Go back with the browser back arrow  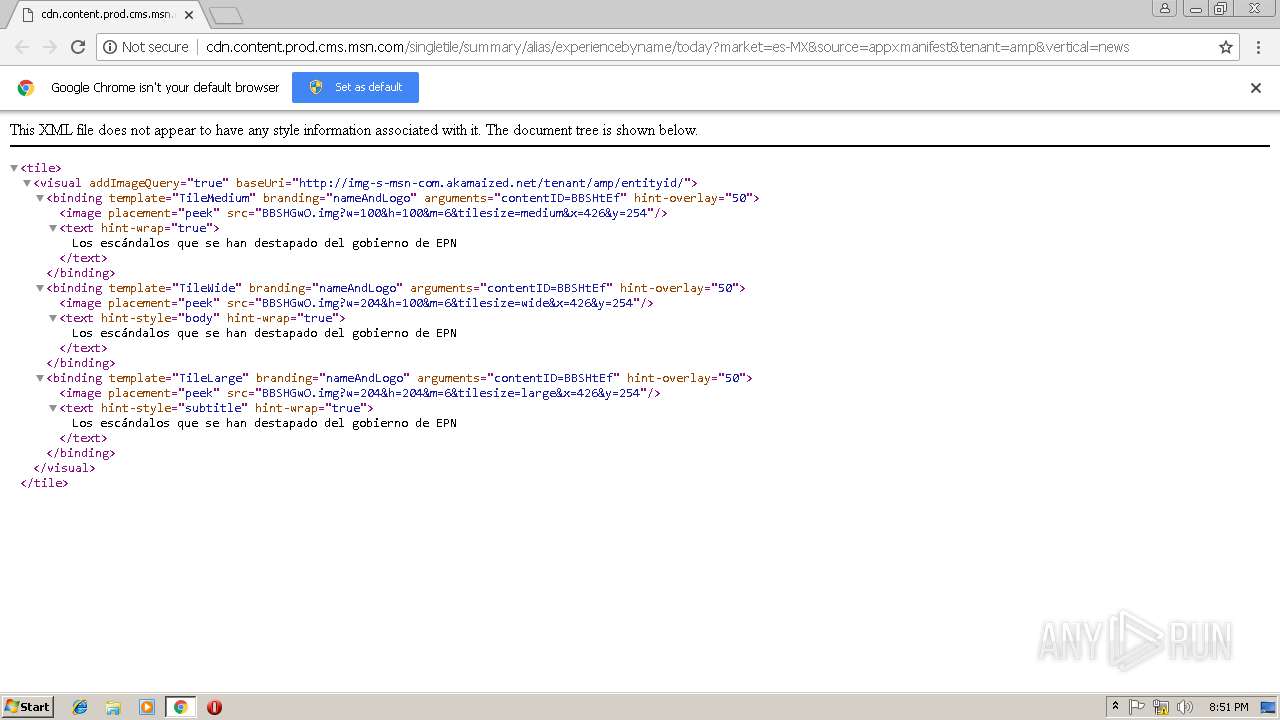[22, 47]
